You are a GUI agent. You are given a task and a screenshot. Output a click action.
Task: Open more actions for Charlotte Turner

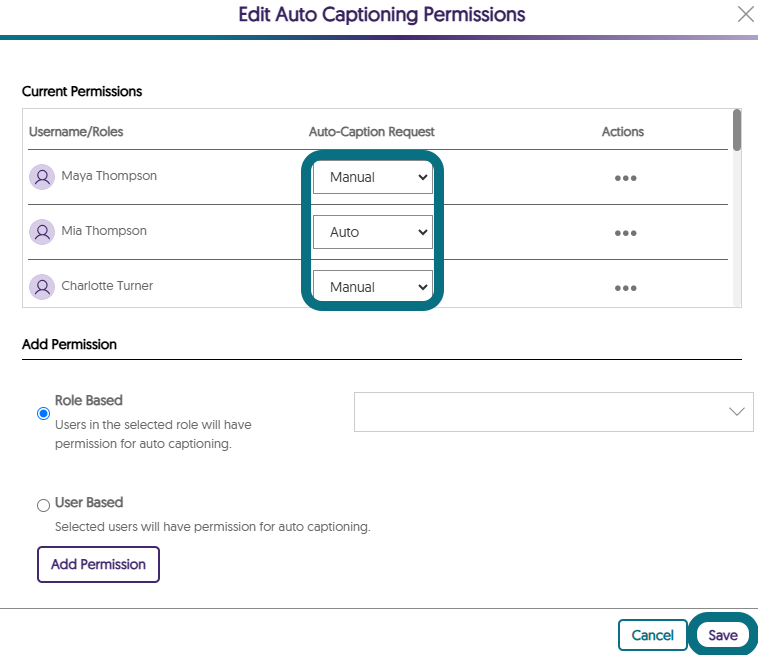[625, 288]
